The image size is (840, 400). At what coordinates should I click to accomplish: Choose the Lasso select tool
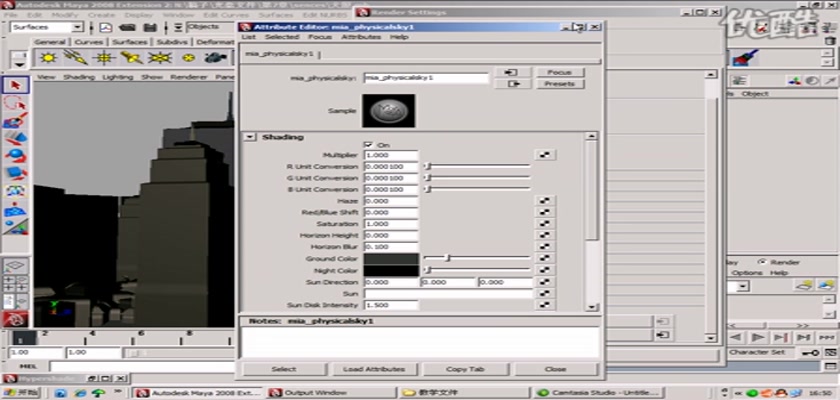[x=15, y=104]
